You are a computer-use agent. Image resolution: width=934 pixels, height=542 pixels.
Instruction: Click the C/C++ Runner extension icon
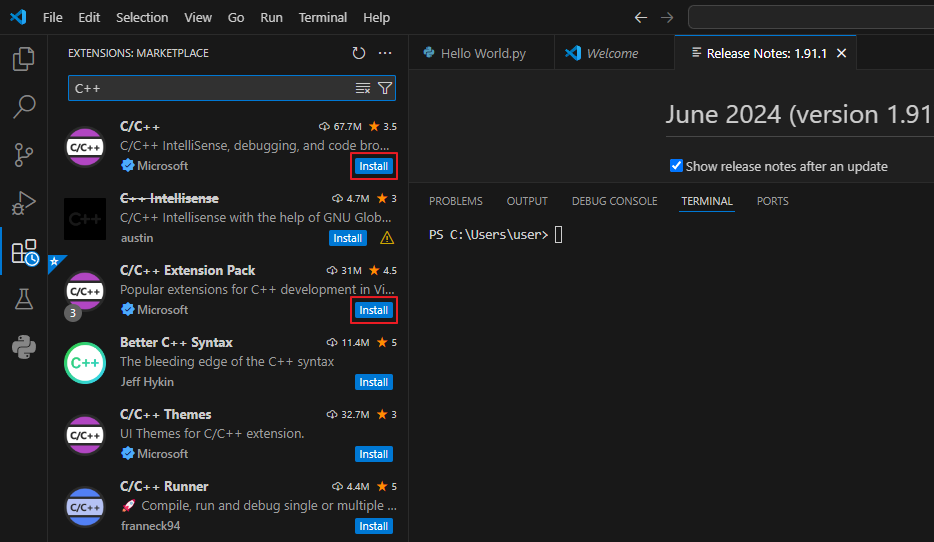pyautogui.click(x=85, y=506)
